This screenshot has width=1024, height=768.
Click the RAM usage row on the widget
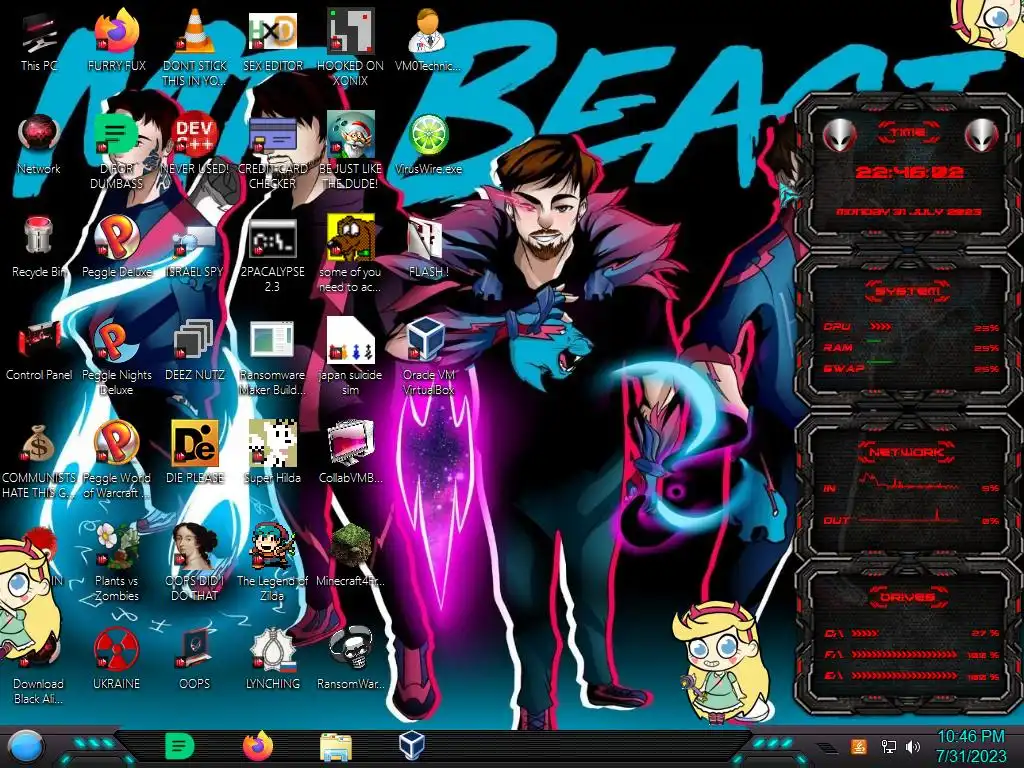tap(911, 347)
